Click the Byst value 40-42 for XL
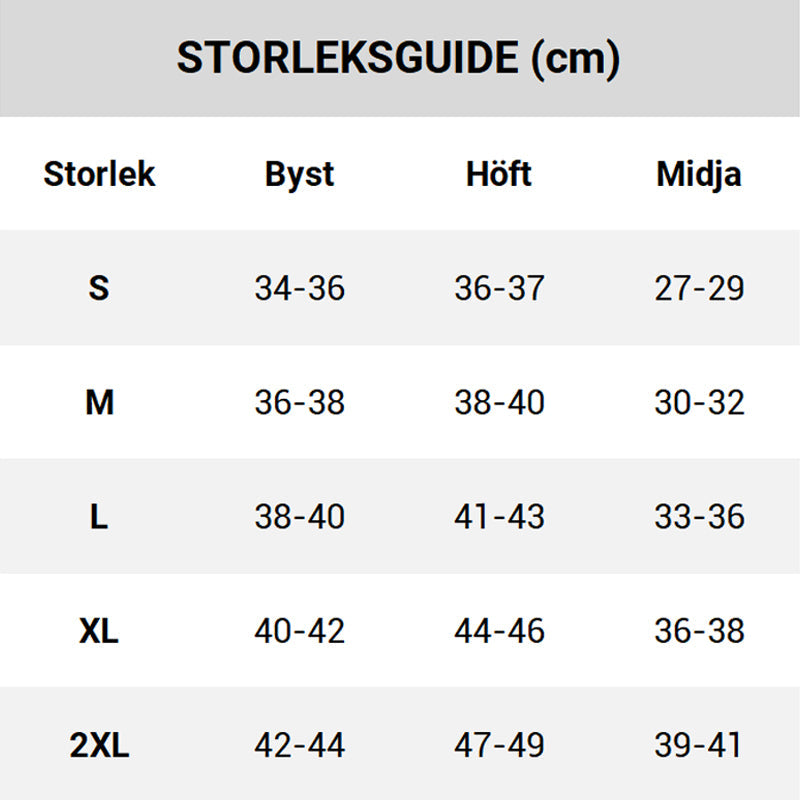The height and width of the screenshot is (800, 800). click(x=299, y=631)
